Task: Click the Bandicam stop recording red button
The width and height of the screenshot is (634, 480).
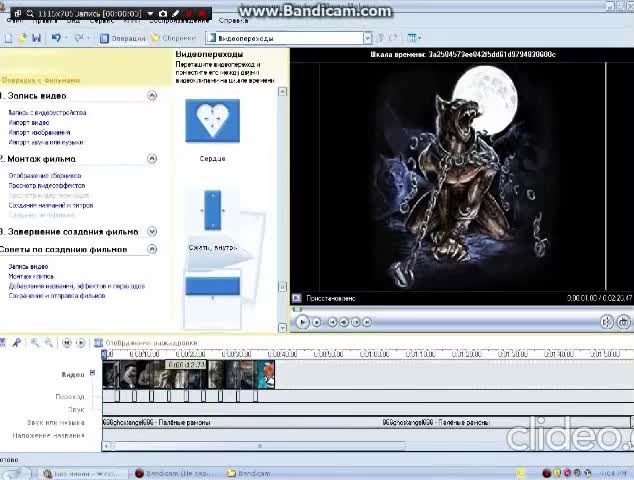Action: coord(202,14)
